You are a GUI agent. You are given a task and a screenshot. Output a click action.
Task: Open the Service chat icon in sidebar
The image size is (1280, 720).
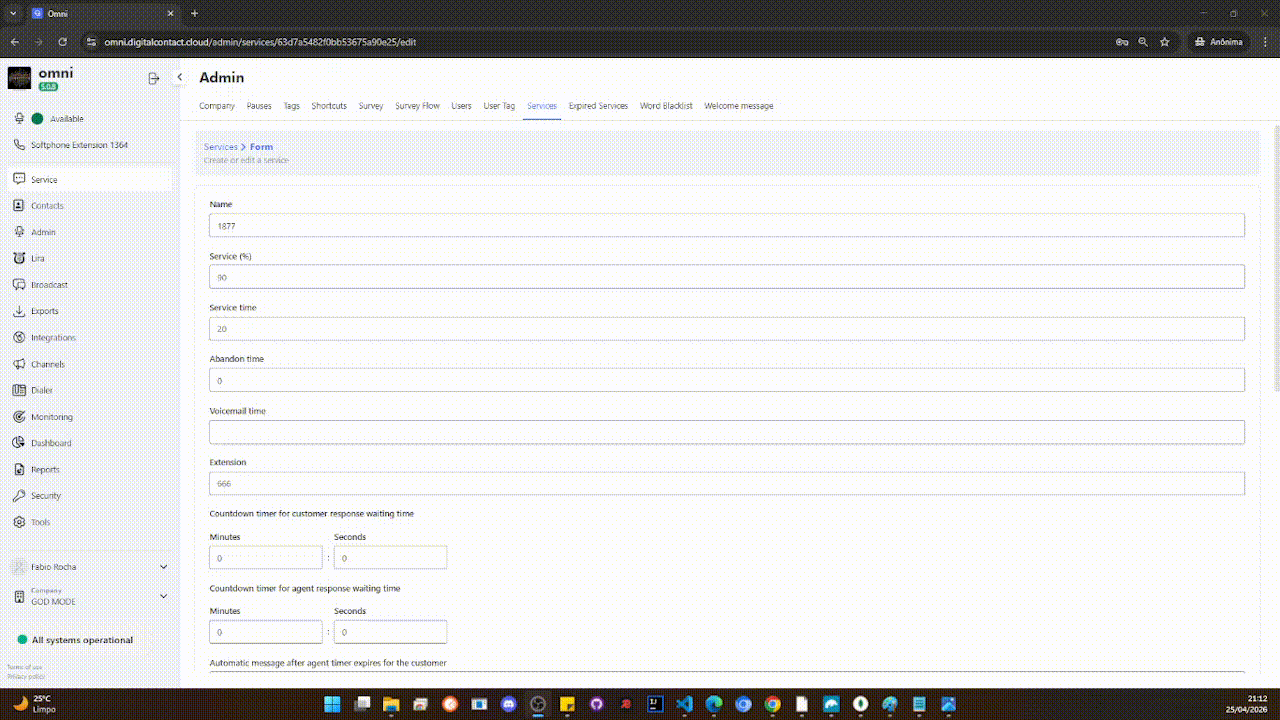pos(19,179)
